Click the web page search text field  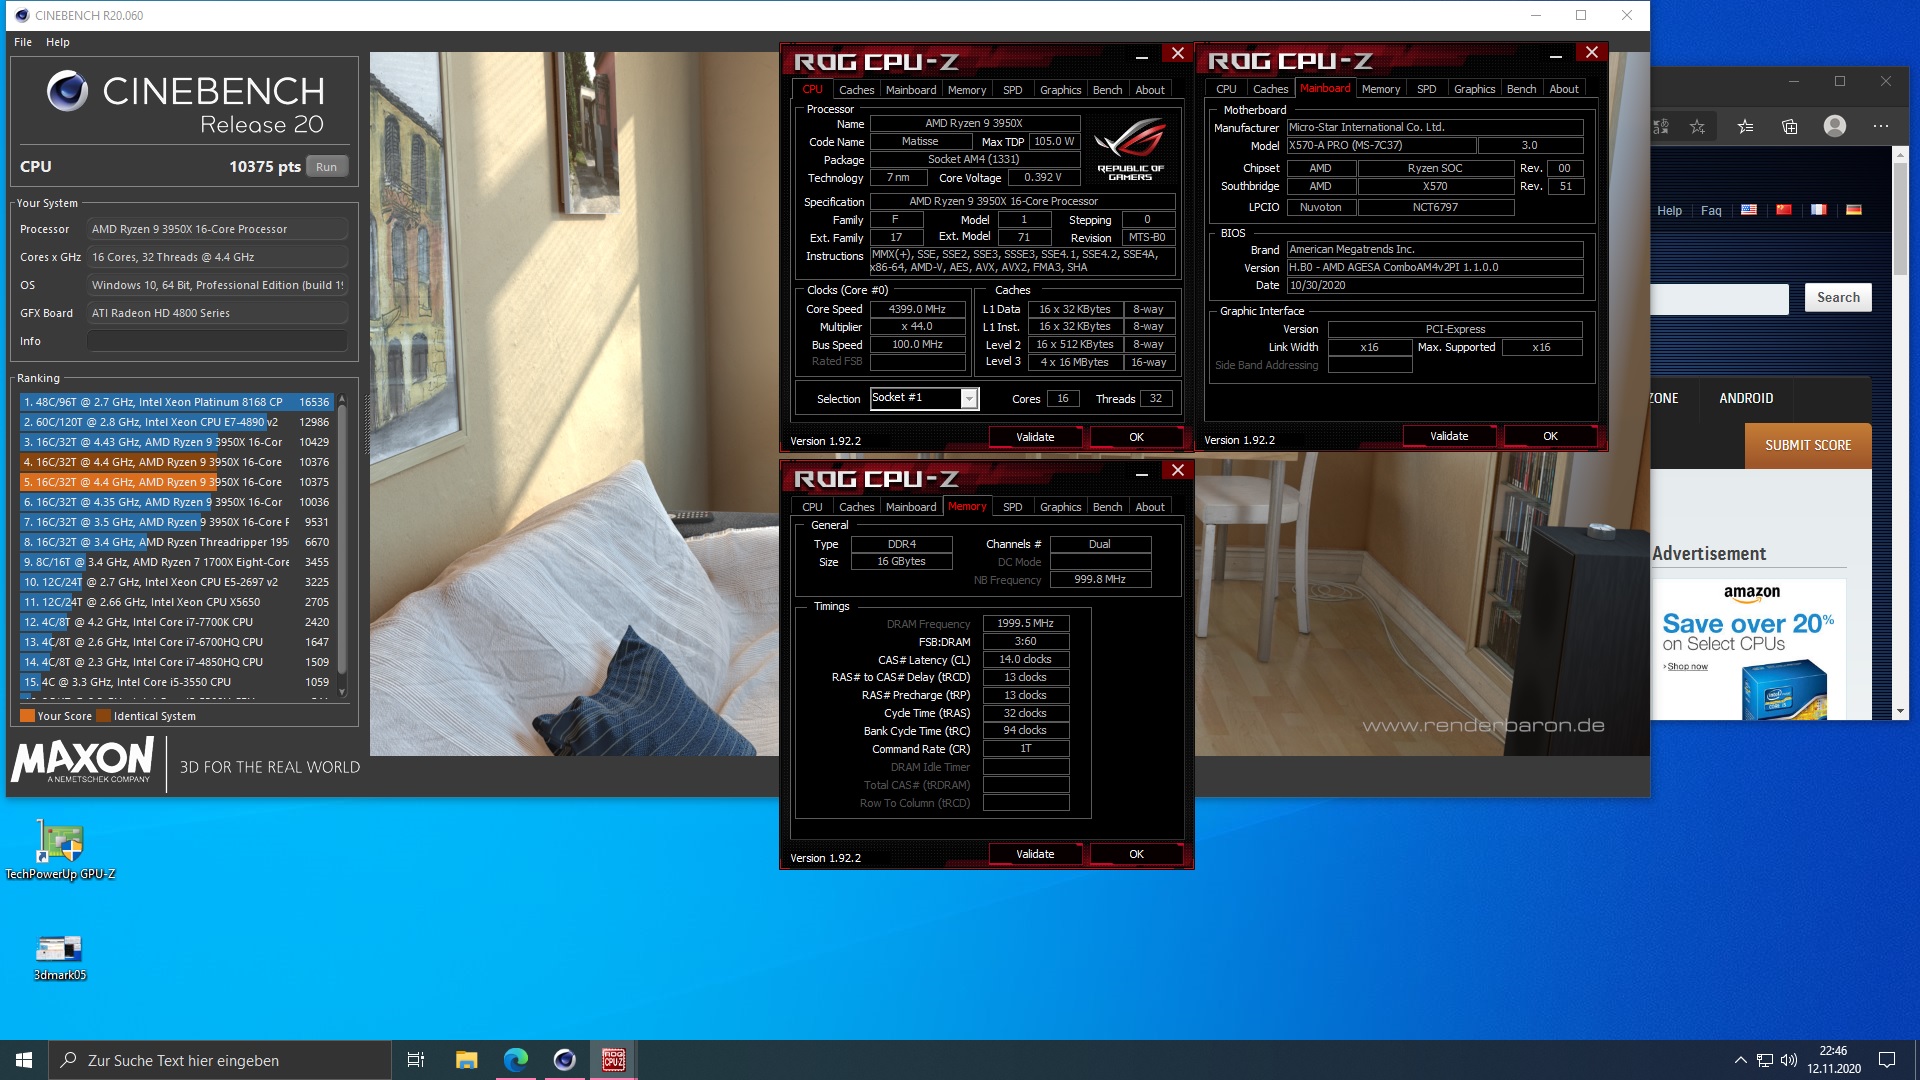(1720, 298)
